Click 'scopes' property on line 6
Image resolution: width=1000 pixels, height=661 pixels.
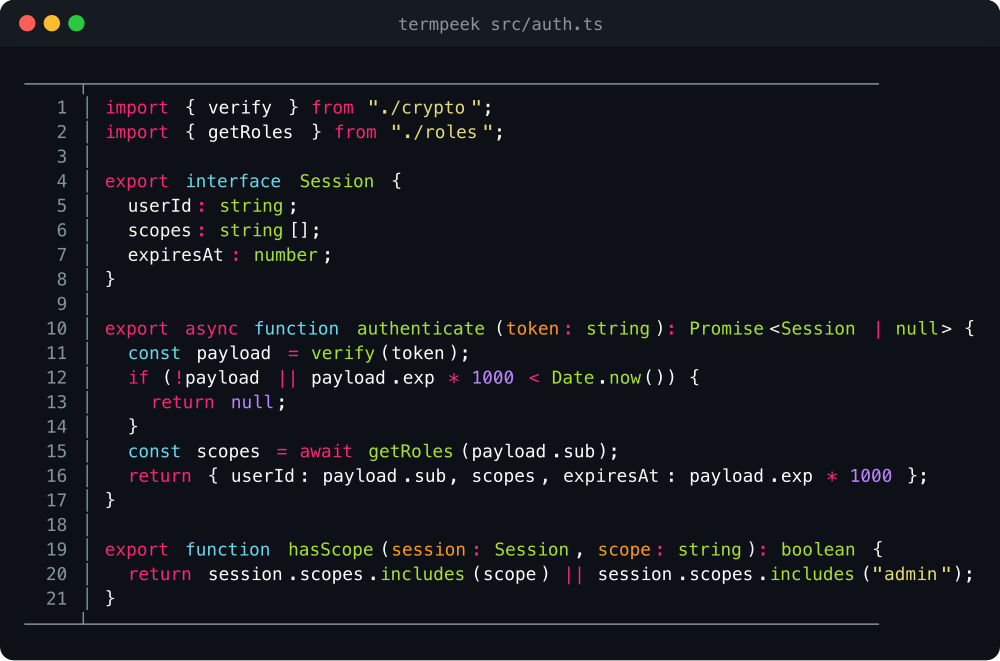click(x=159, y=230)
